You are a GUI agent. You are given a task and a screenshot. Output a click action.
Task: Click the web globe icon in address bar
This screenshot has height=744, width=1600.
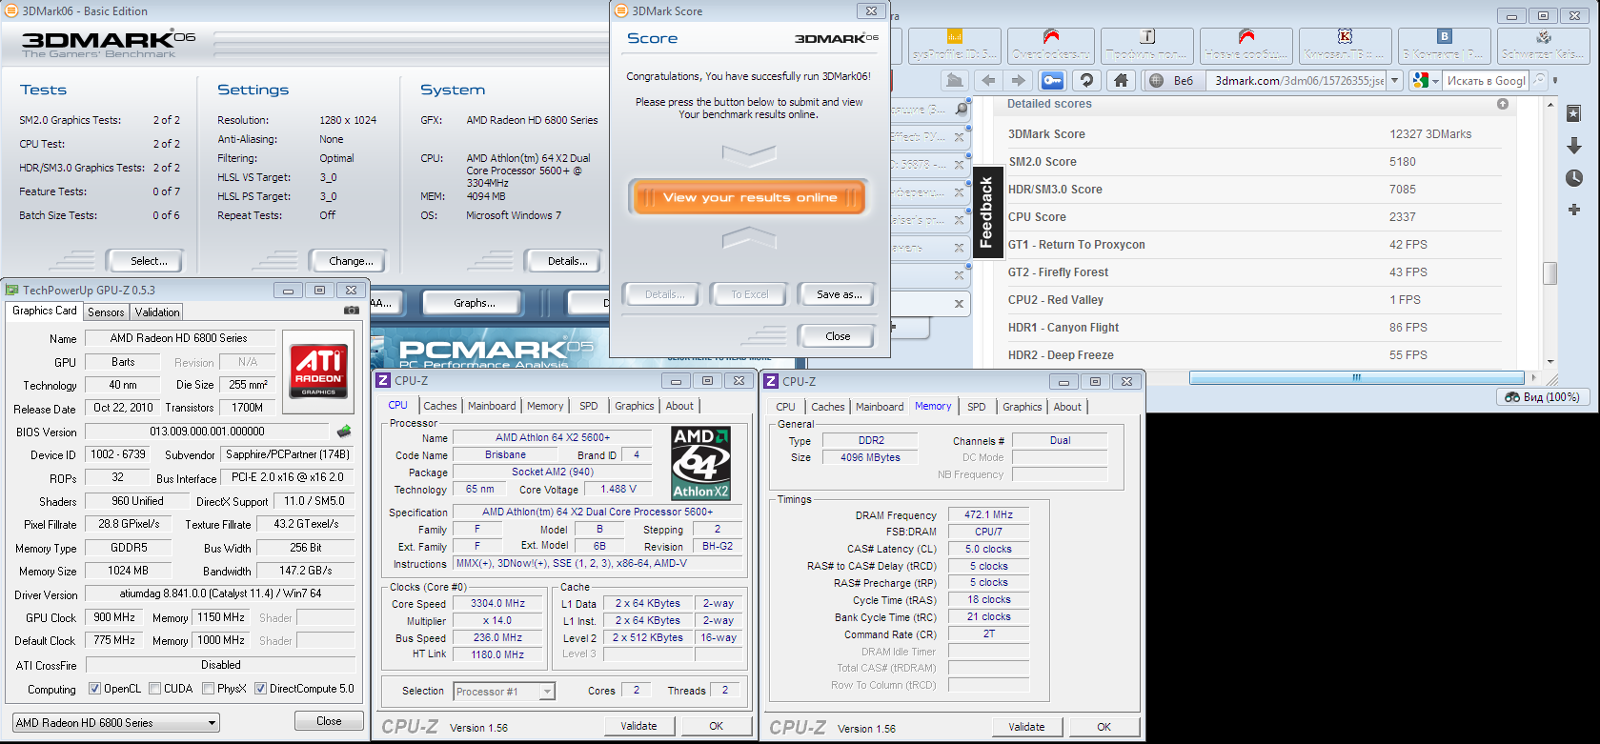tap(1156, 80)
